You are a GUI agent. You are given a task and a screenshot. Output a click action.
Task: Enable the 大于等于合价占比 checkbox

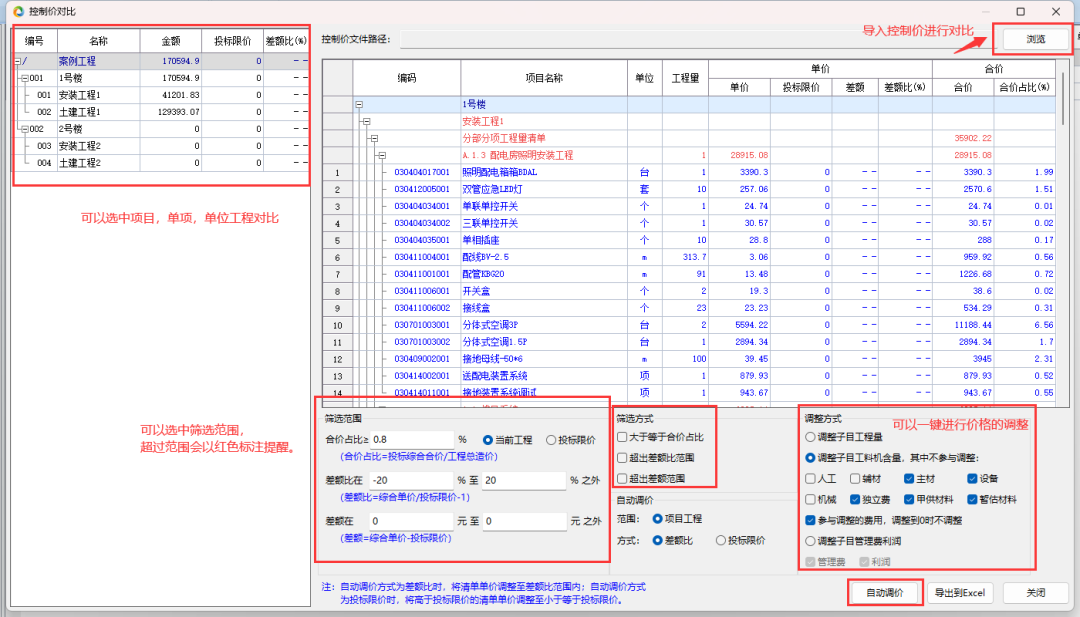pyautogui.click(x=623, y=437)
